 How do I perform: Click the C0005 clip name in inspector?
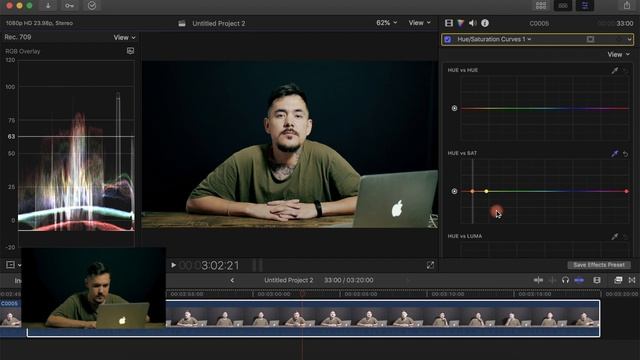[x=539, y=24]
